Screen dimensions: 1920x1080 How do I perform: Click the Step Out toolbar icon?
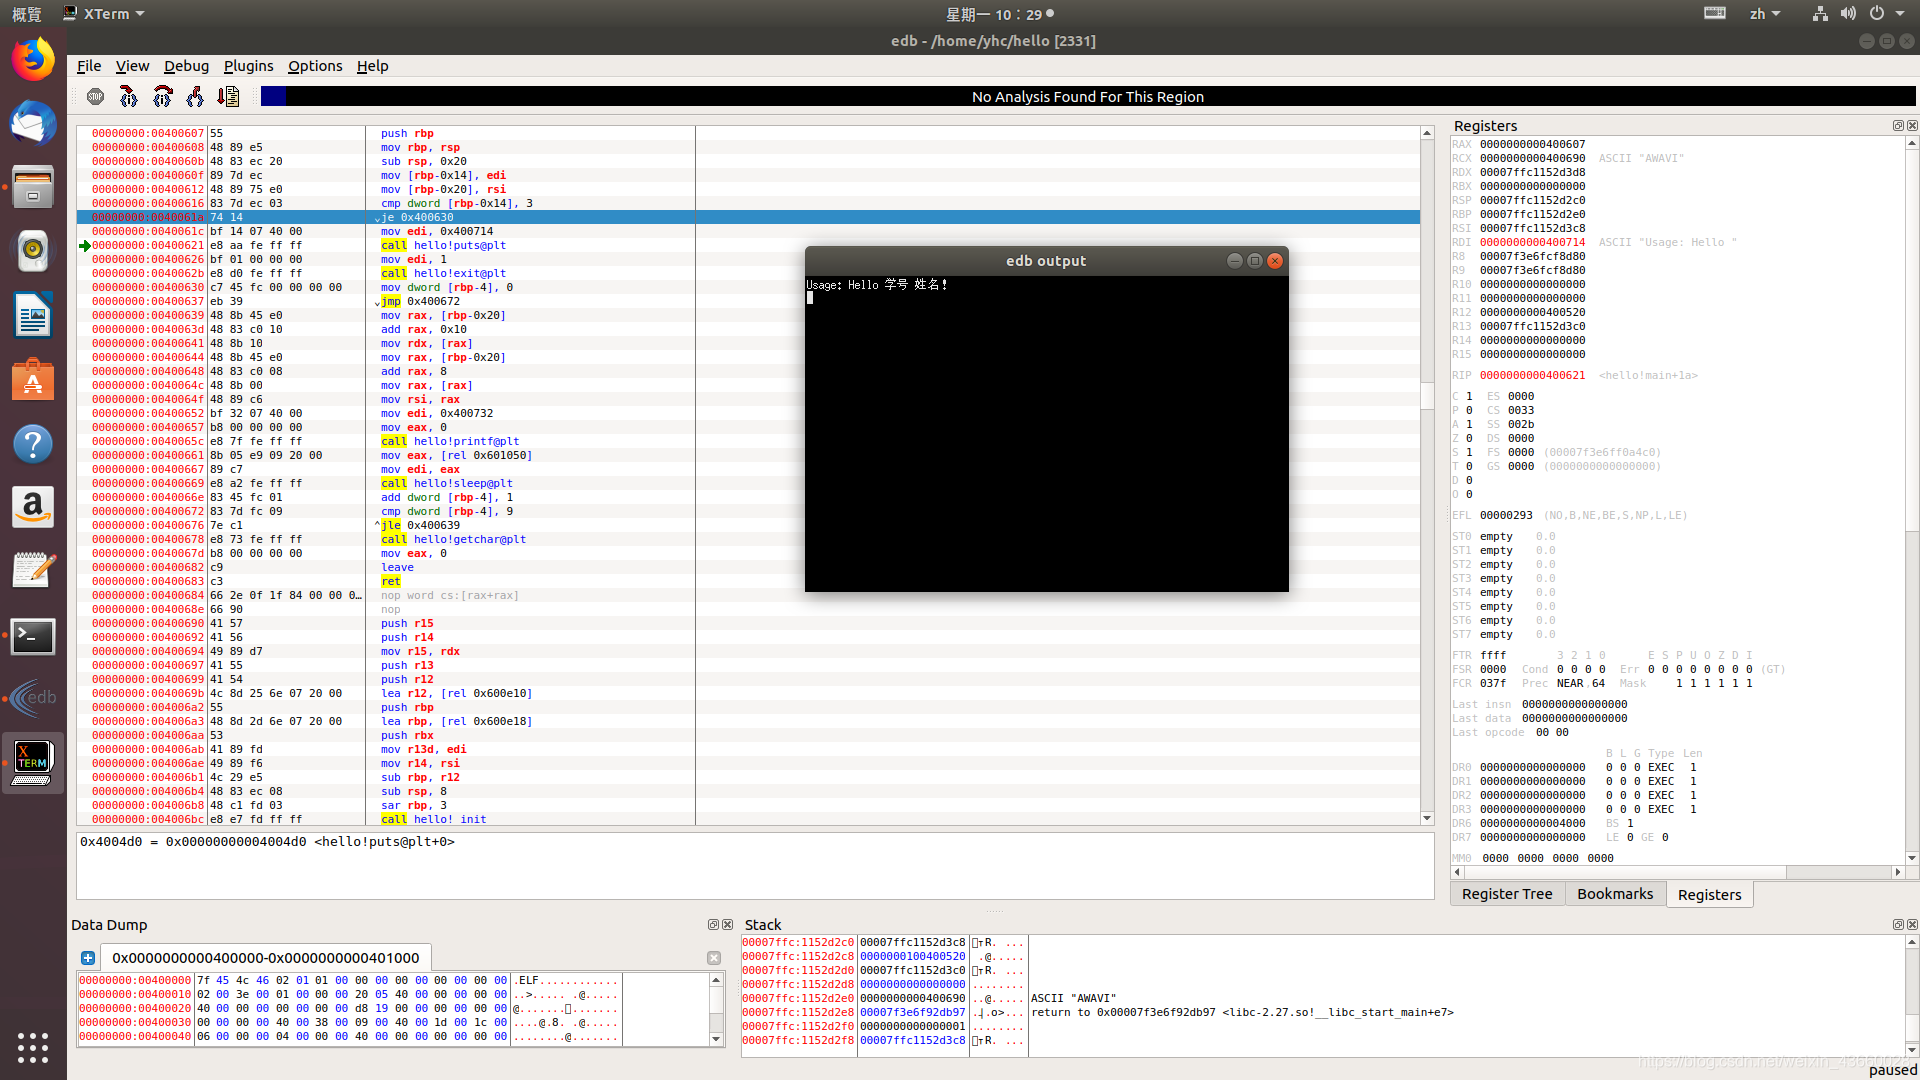tap(195, 97)
